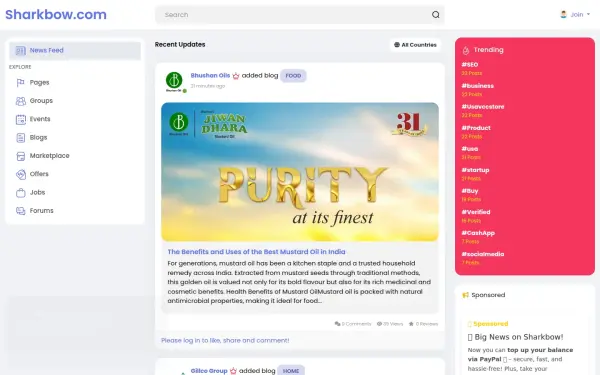Open the #startup trending hashtag
This screenshot has height=375, width=600.
coord(475,170)
